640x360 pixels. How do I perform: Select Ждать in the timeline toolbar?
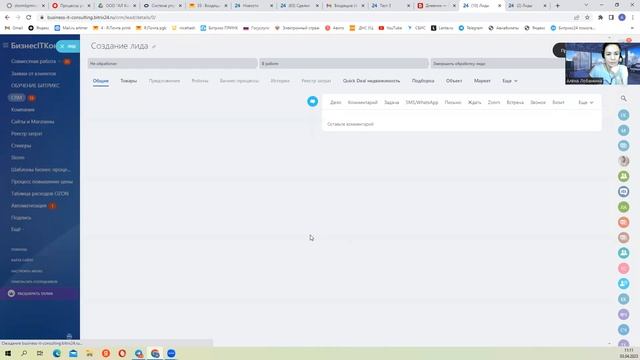coord(474,102)
